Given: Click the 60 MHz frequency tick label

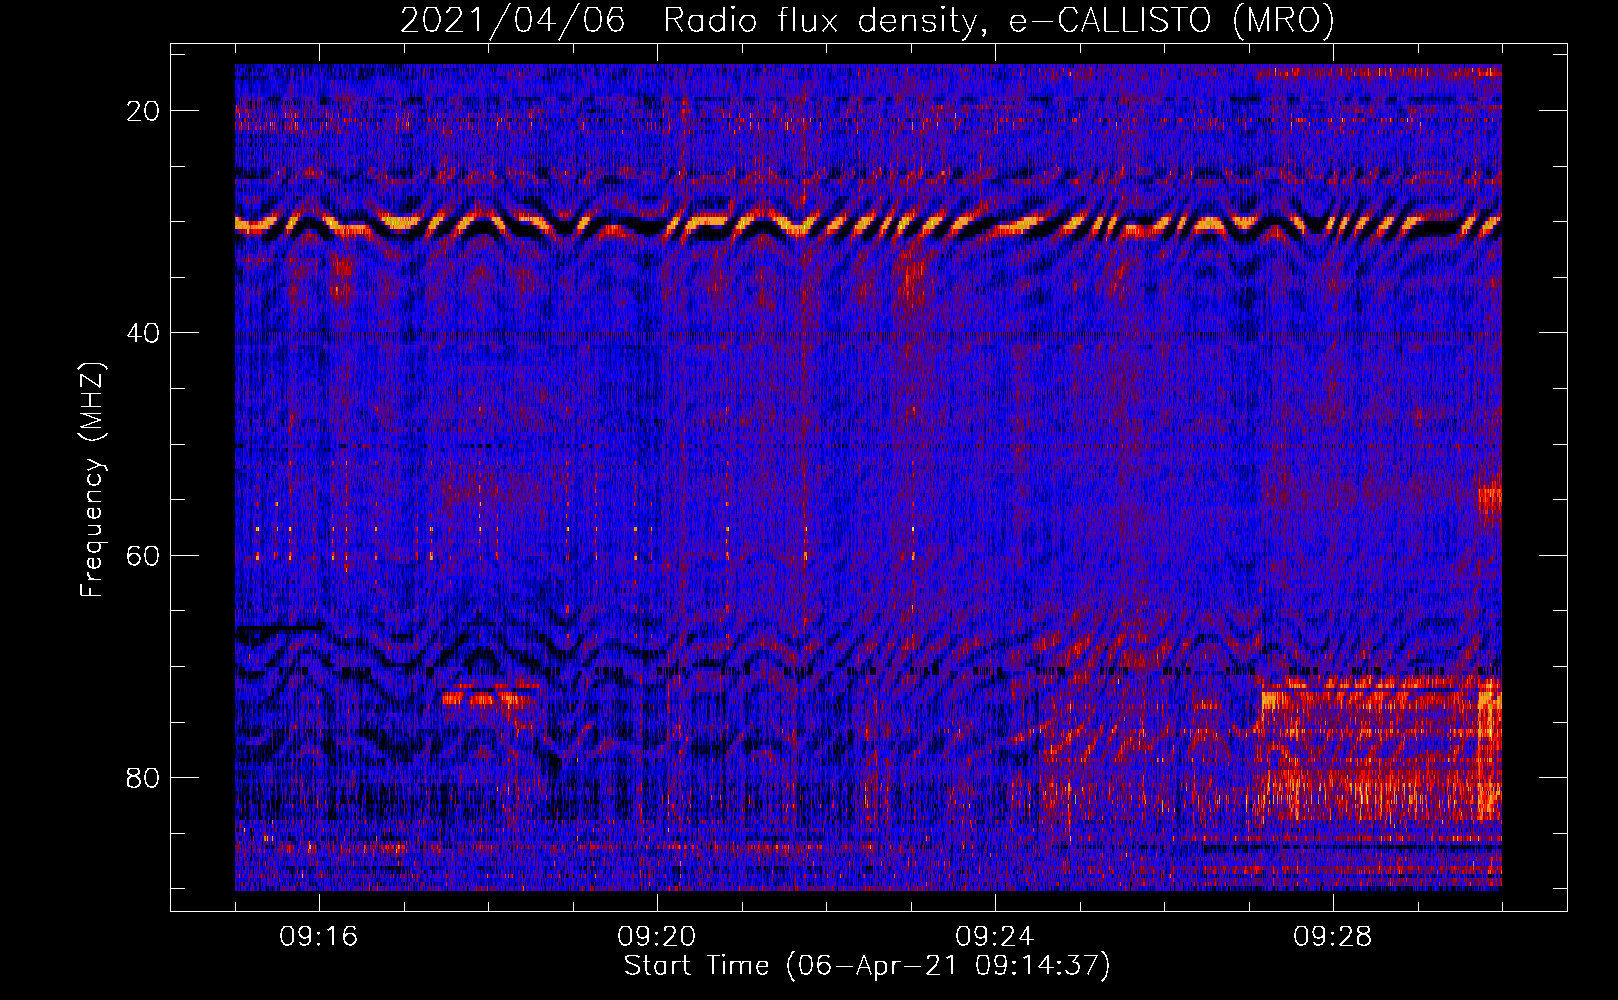Looking at the screenshot, I should click(x=144, y=555).
